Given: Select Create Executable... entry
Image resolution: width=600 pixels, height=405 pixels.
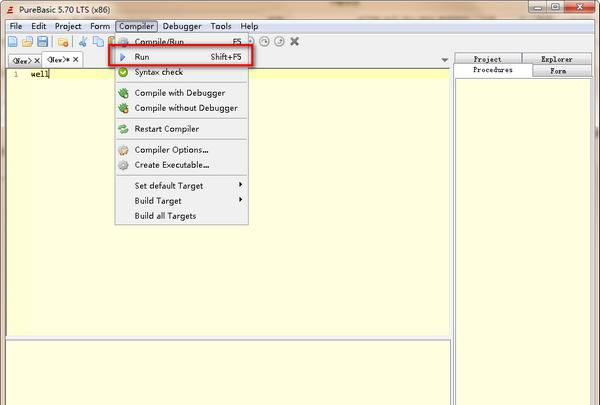Looking at the screenshot, I should coord(181,165).
